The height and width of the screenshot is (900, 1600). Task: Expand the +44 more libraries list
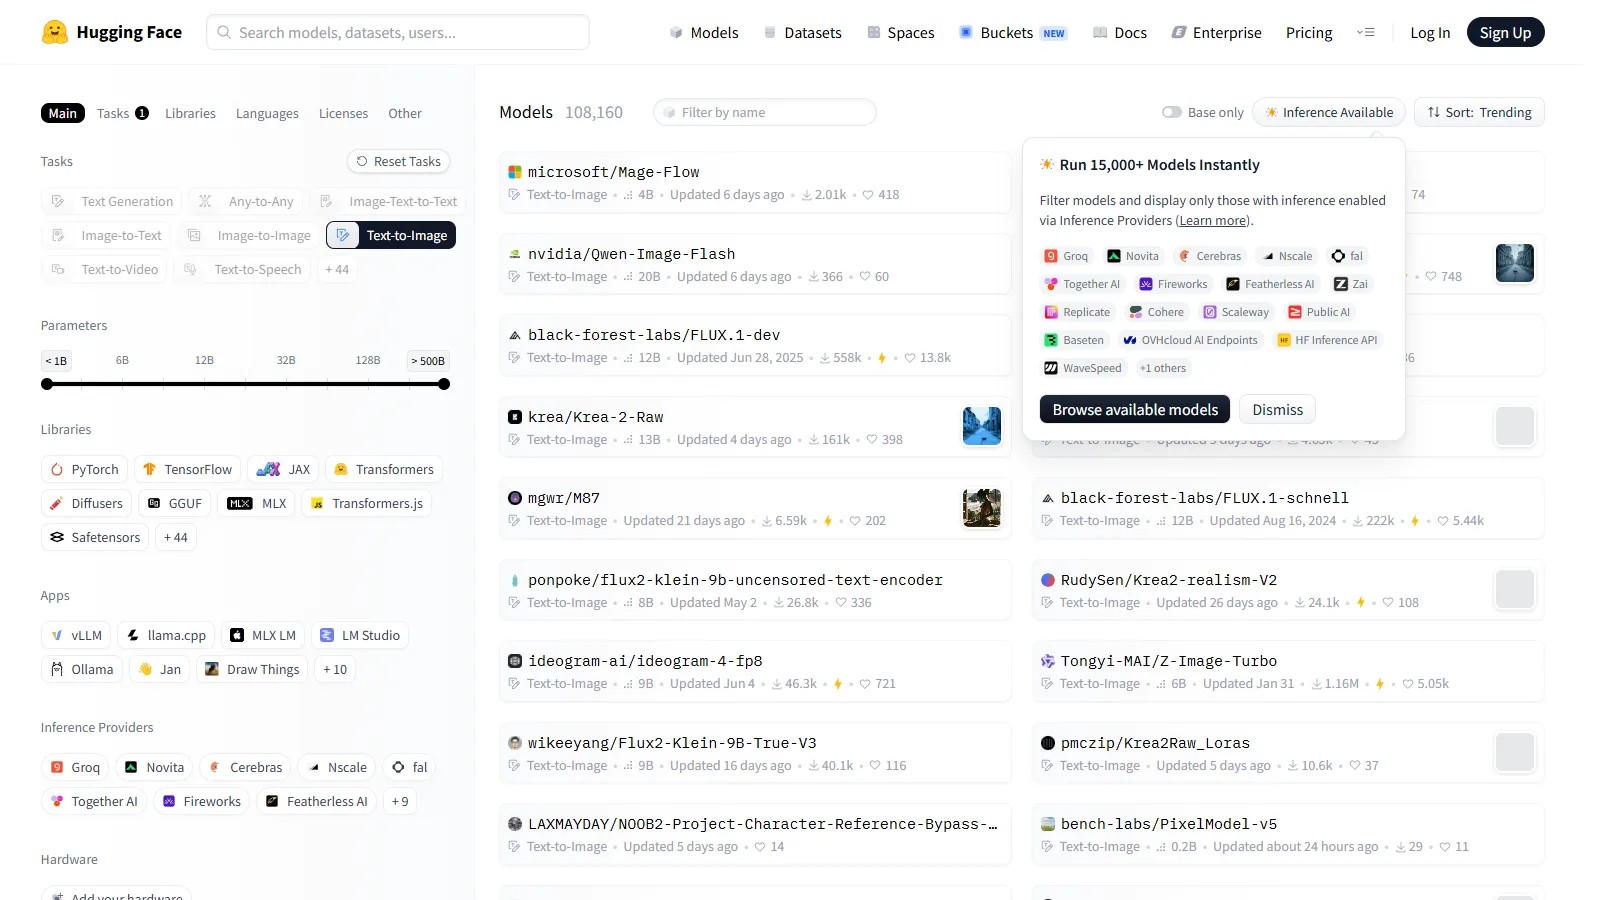click(176, 537)
